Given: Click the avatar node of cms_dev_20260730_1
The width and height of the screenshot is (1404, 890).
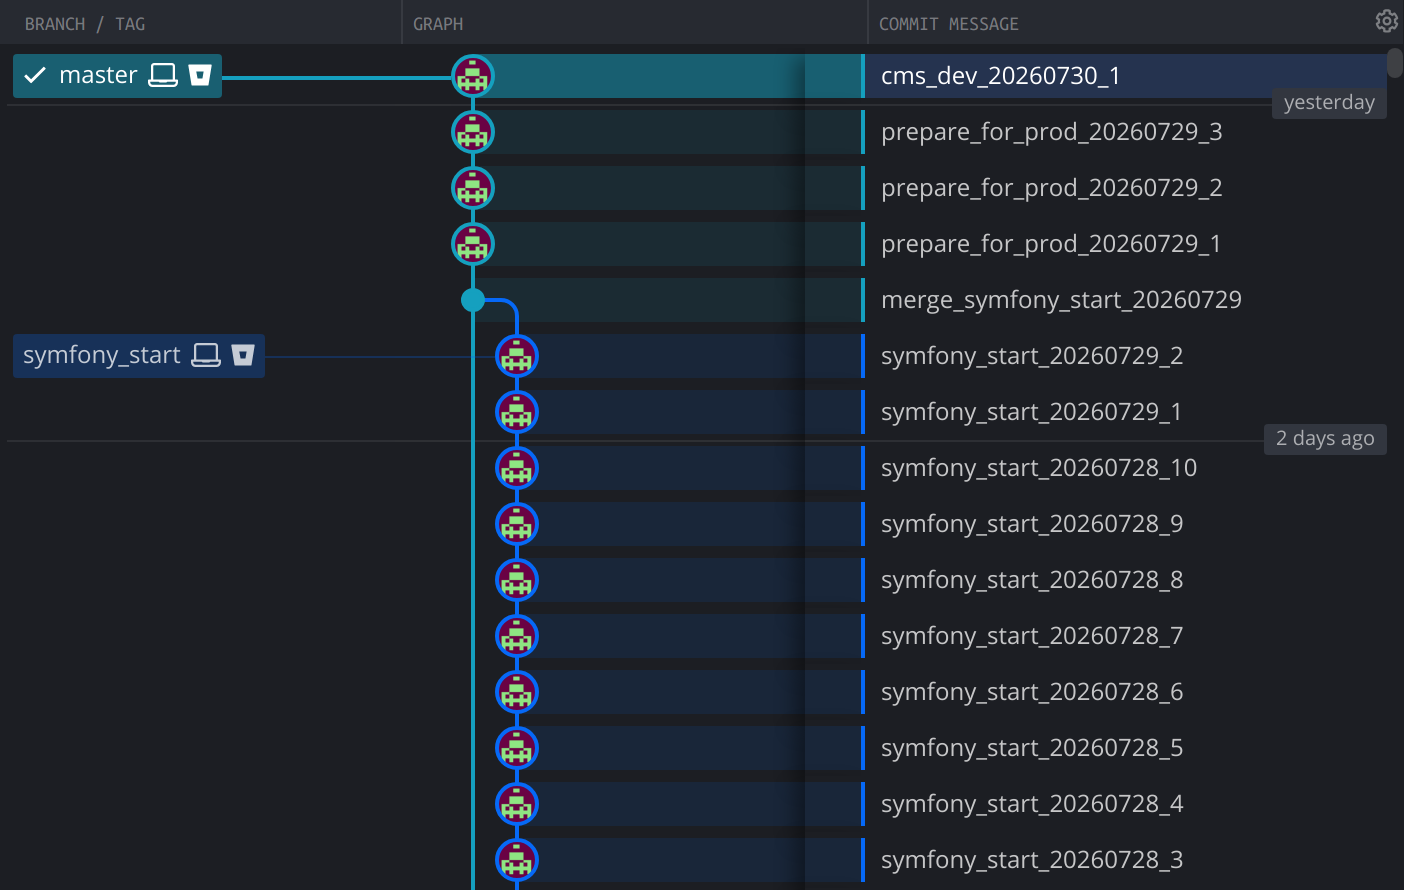Looking at the screenshot, I should point(473,76).
